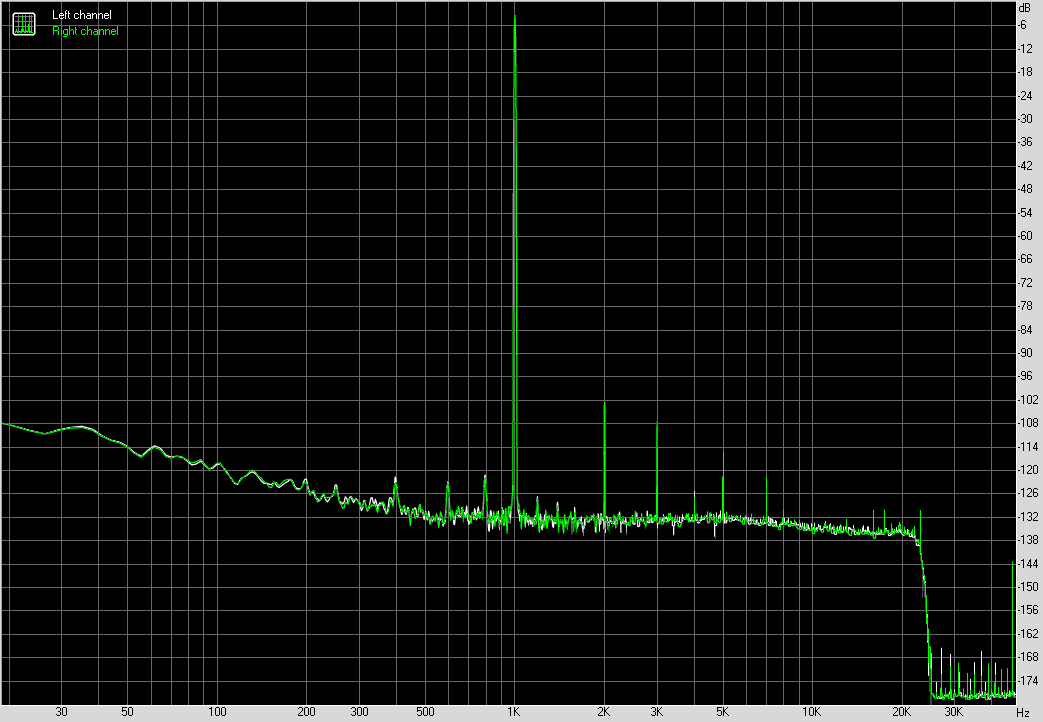Click the '10K' frequency axis label
Image resolution: width=1043 pixels, height=722 pixels.
pyautogui.click(x=812, y=712)
